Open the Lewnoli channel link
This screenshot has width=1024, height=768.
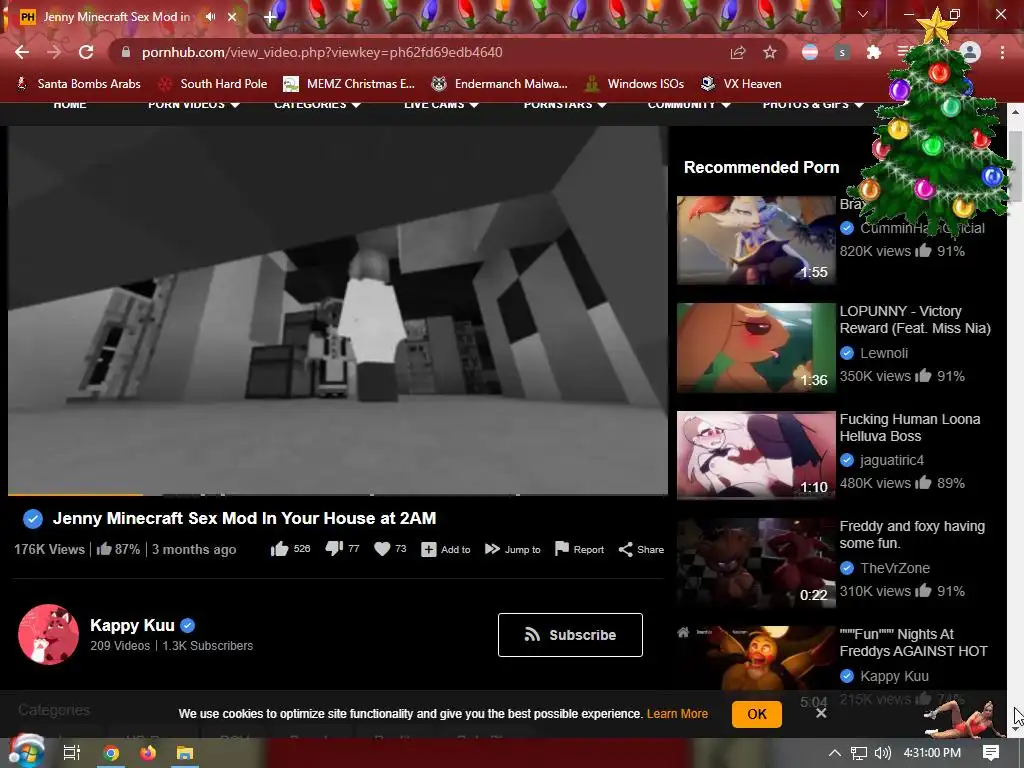(x=884, y=353)
